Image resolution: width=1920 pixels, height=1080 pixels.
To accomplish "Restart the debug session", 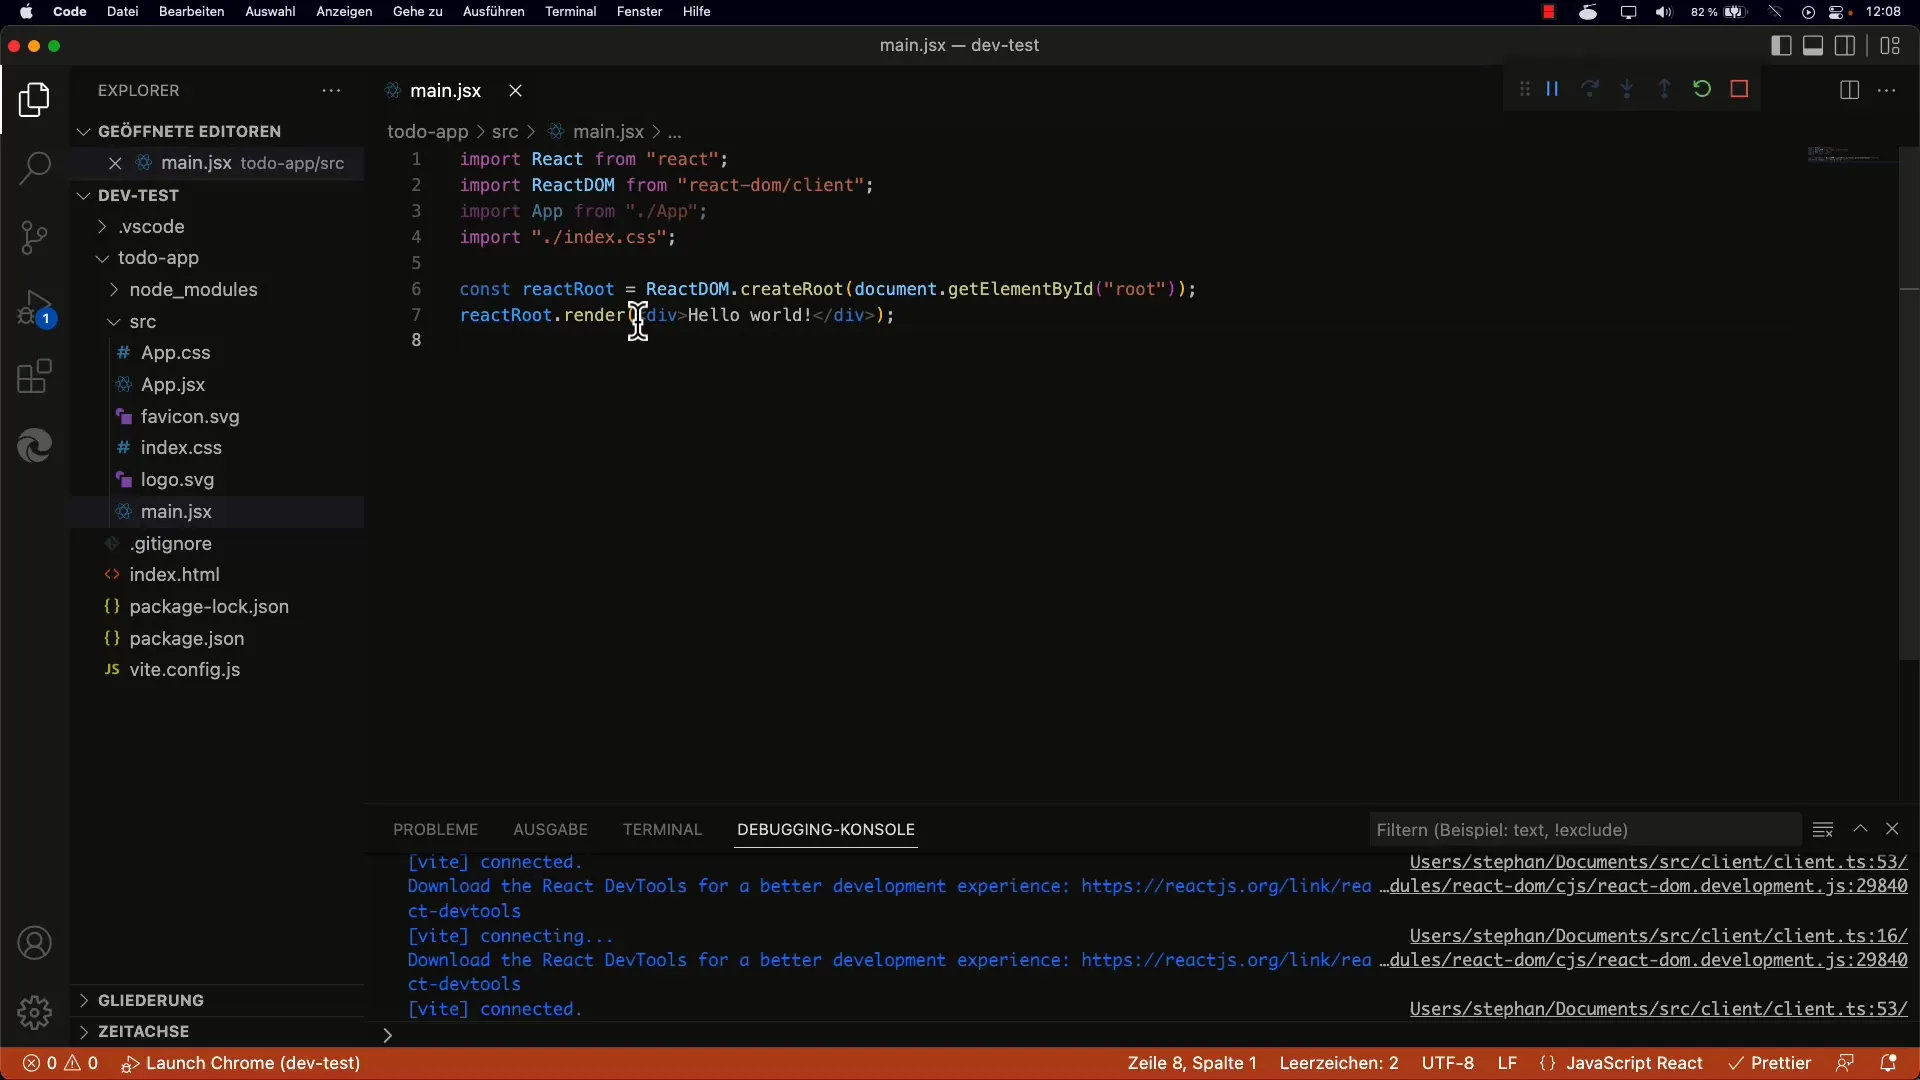I will tap(1702, 89).
